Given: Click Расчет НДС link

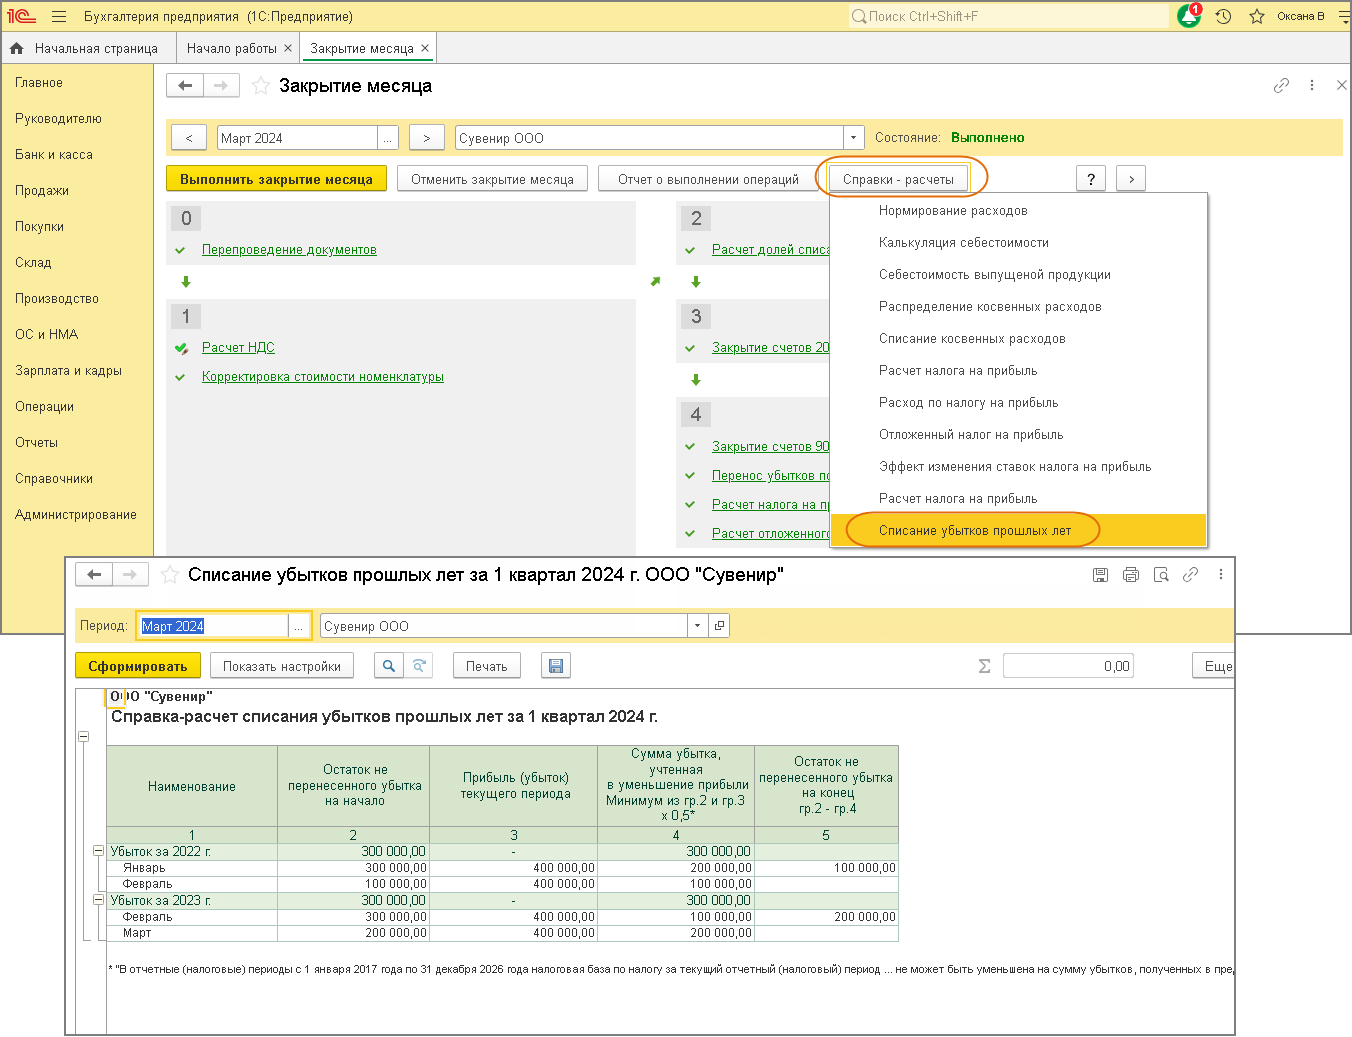Looking at the screenshot, I should click(238, 348).
